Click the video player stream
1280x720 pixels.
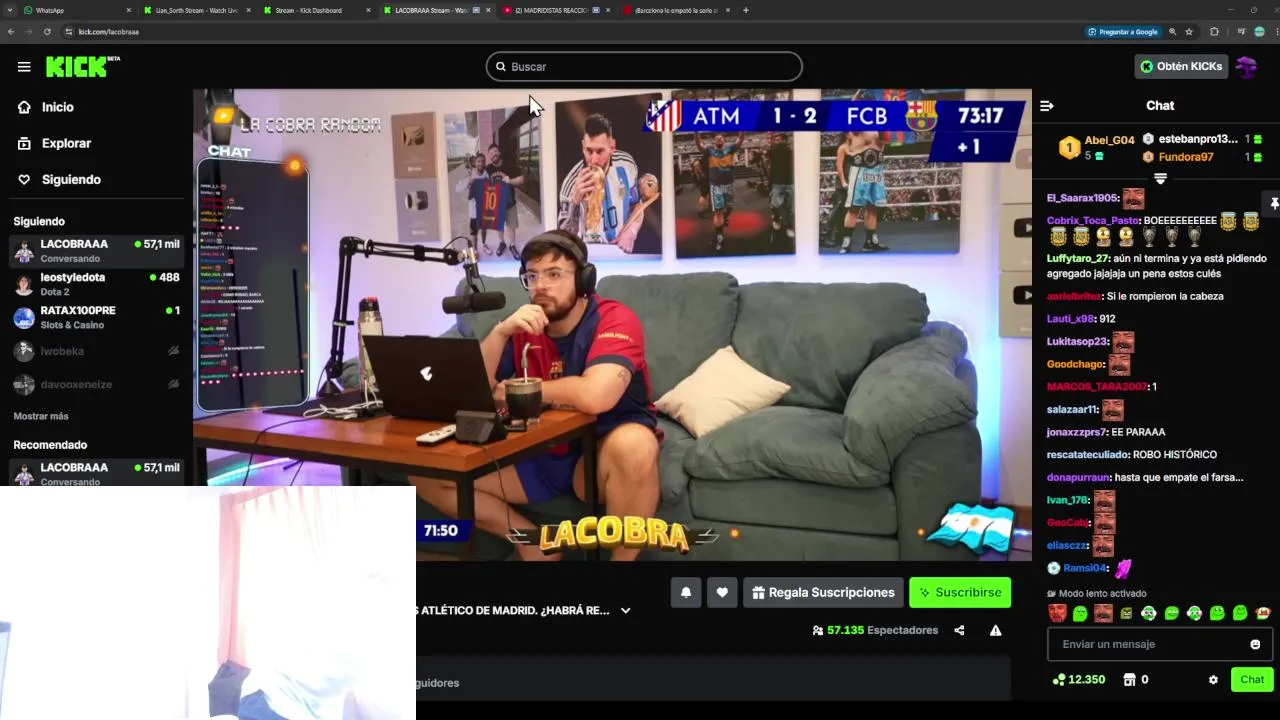[612, 325]
